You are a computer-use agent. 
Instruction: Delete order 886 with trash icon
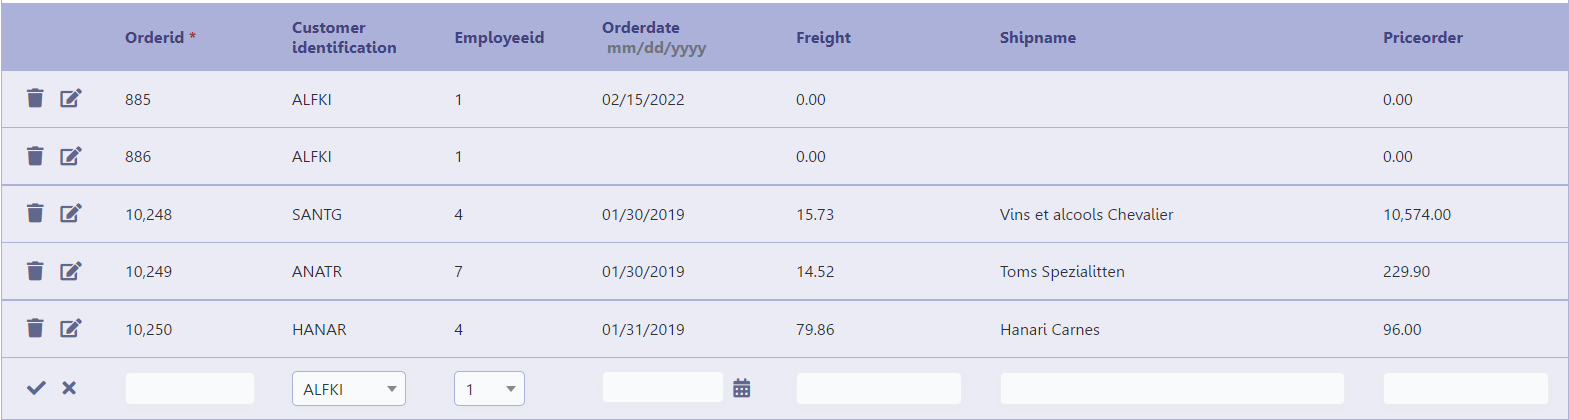35,156
